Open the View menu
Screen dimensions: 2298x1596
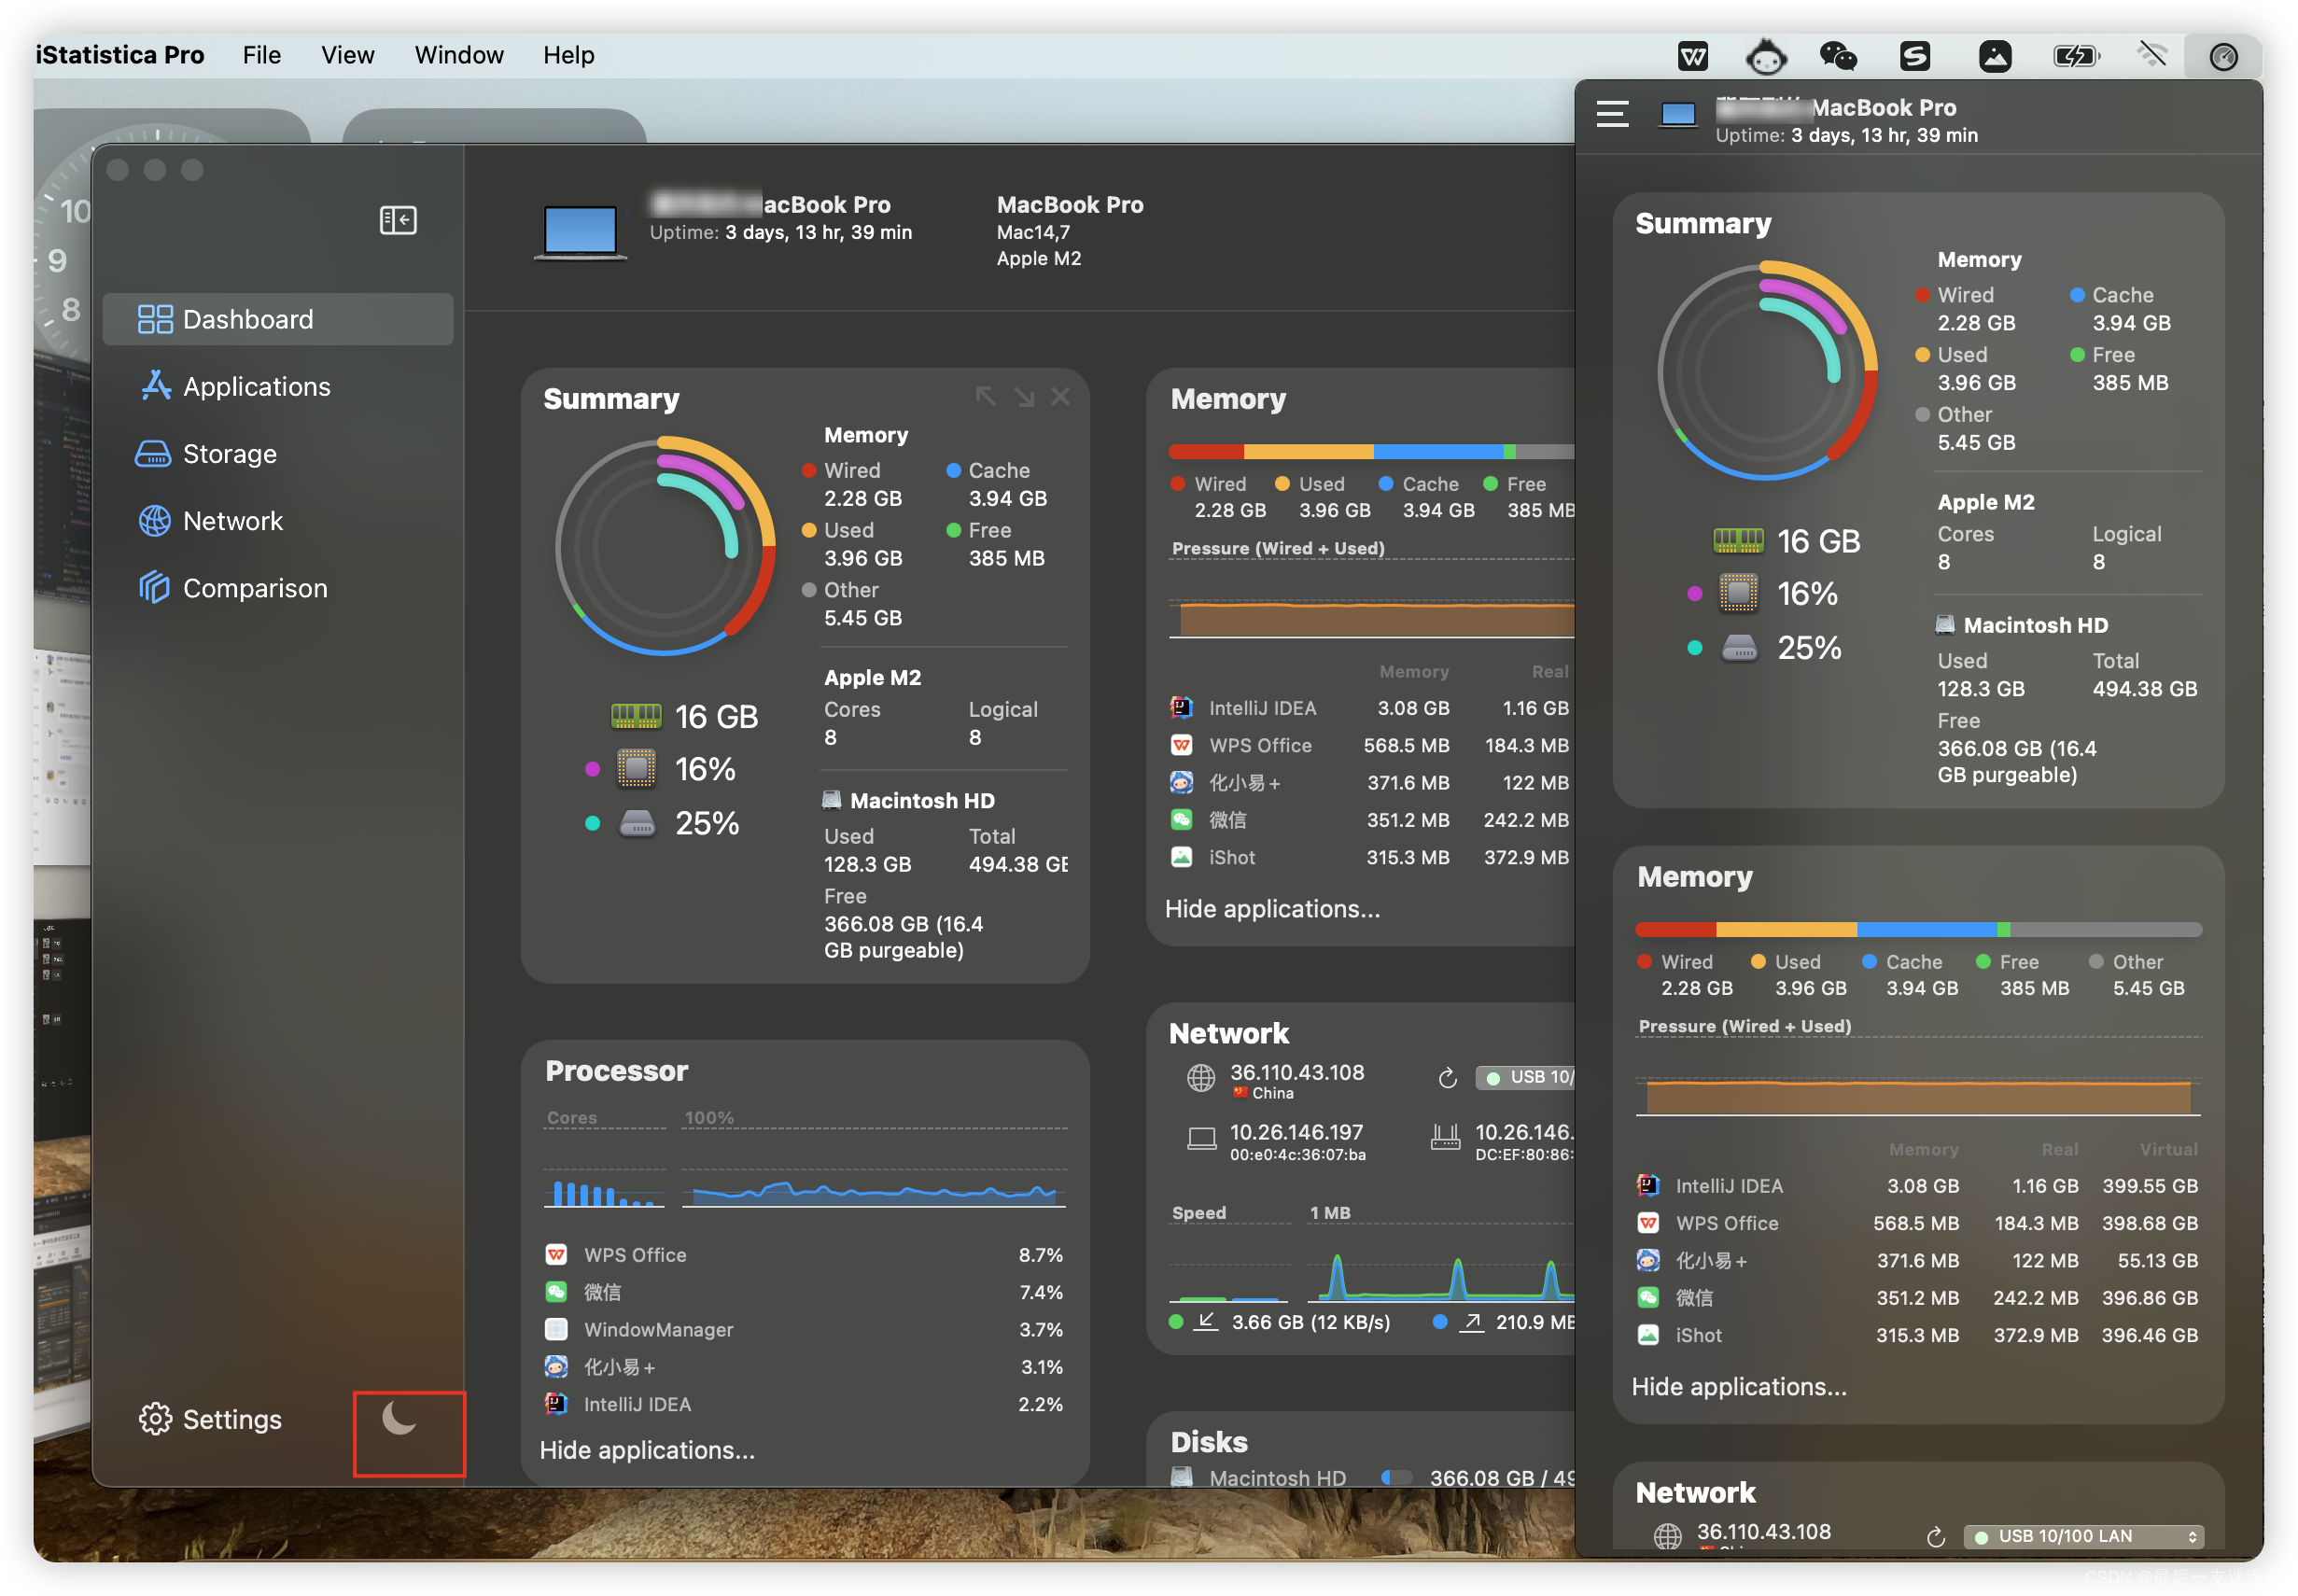347,55
